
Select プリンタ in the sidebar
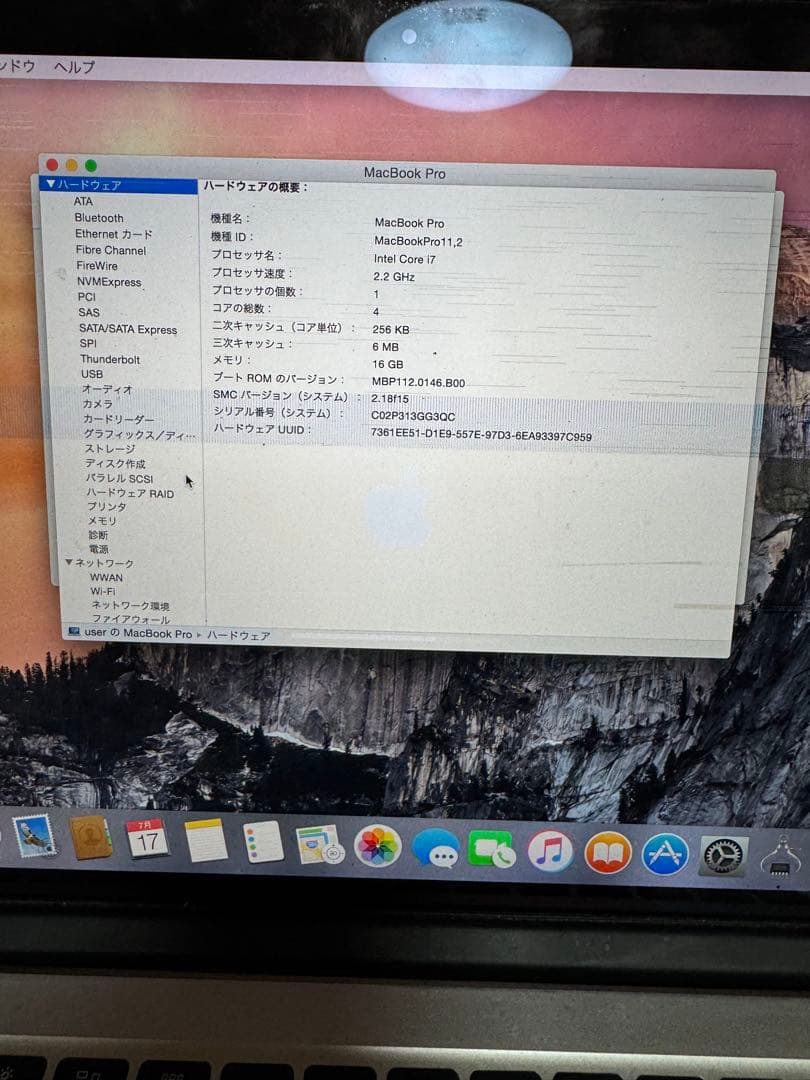pos(107,506)
